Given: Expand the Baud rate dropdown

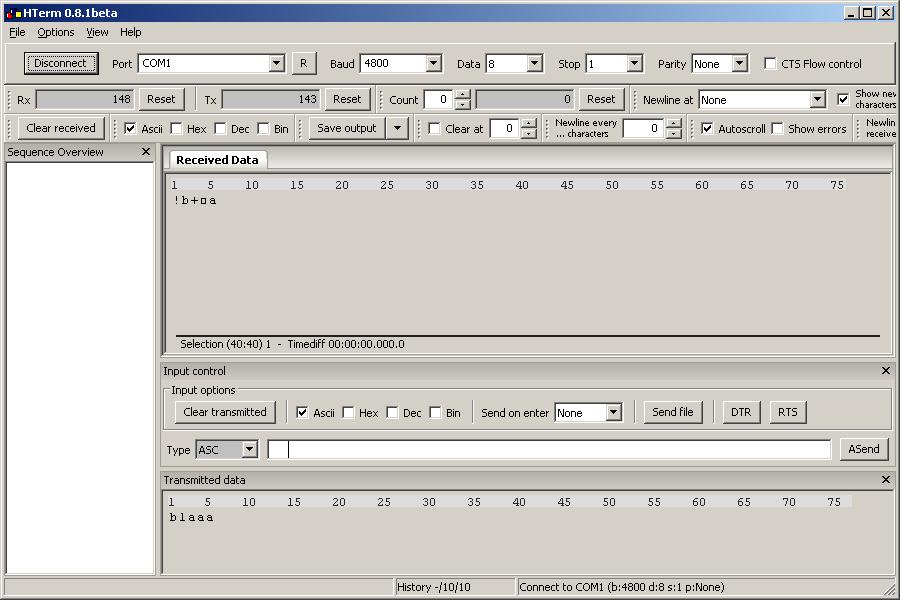Looking at the screenshot, I should (434, 63).
